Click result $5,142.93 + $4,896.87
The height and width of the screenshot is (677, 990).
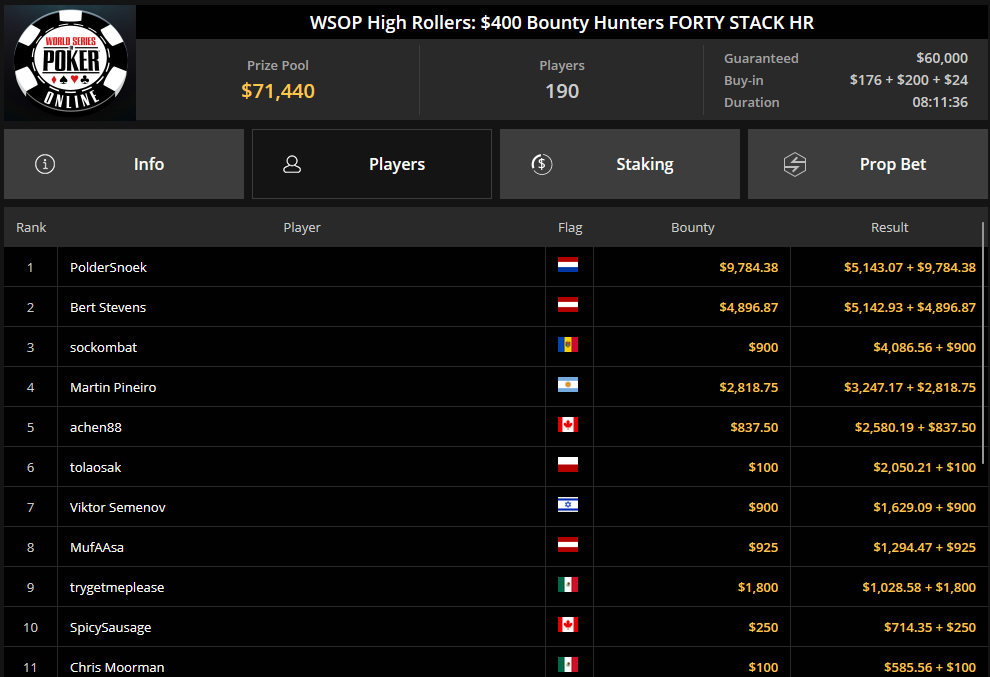point(910,308)
